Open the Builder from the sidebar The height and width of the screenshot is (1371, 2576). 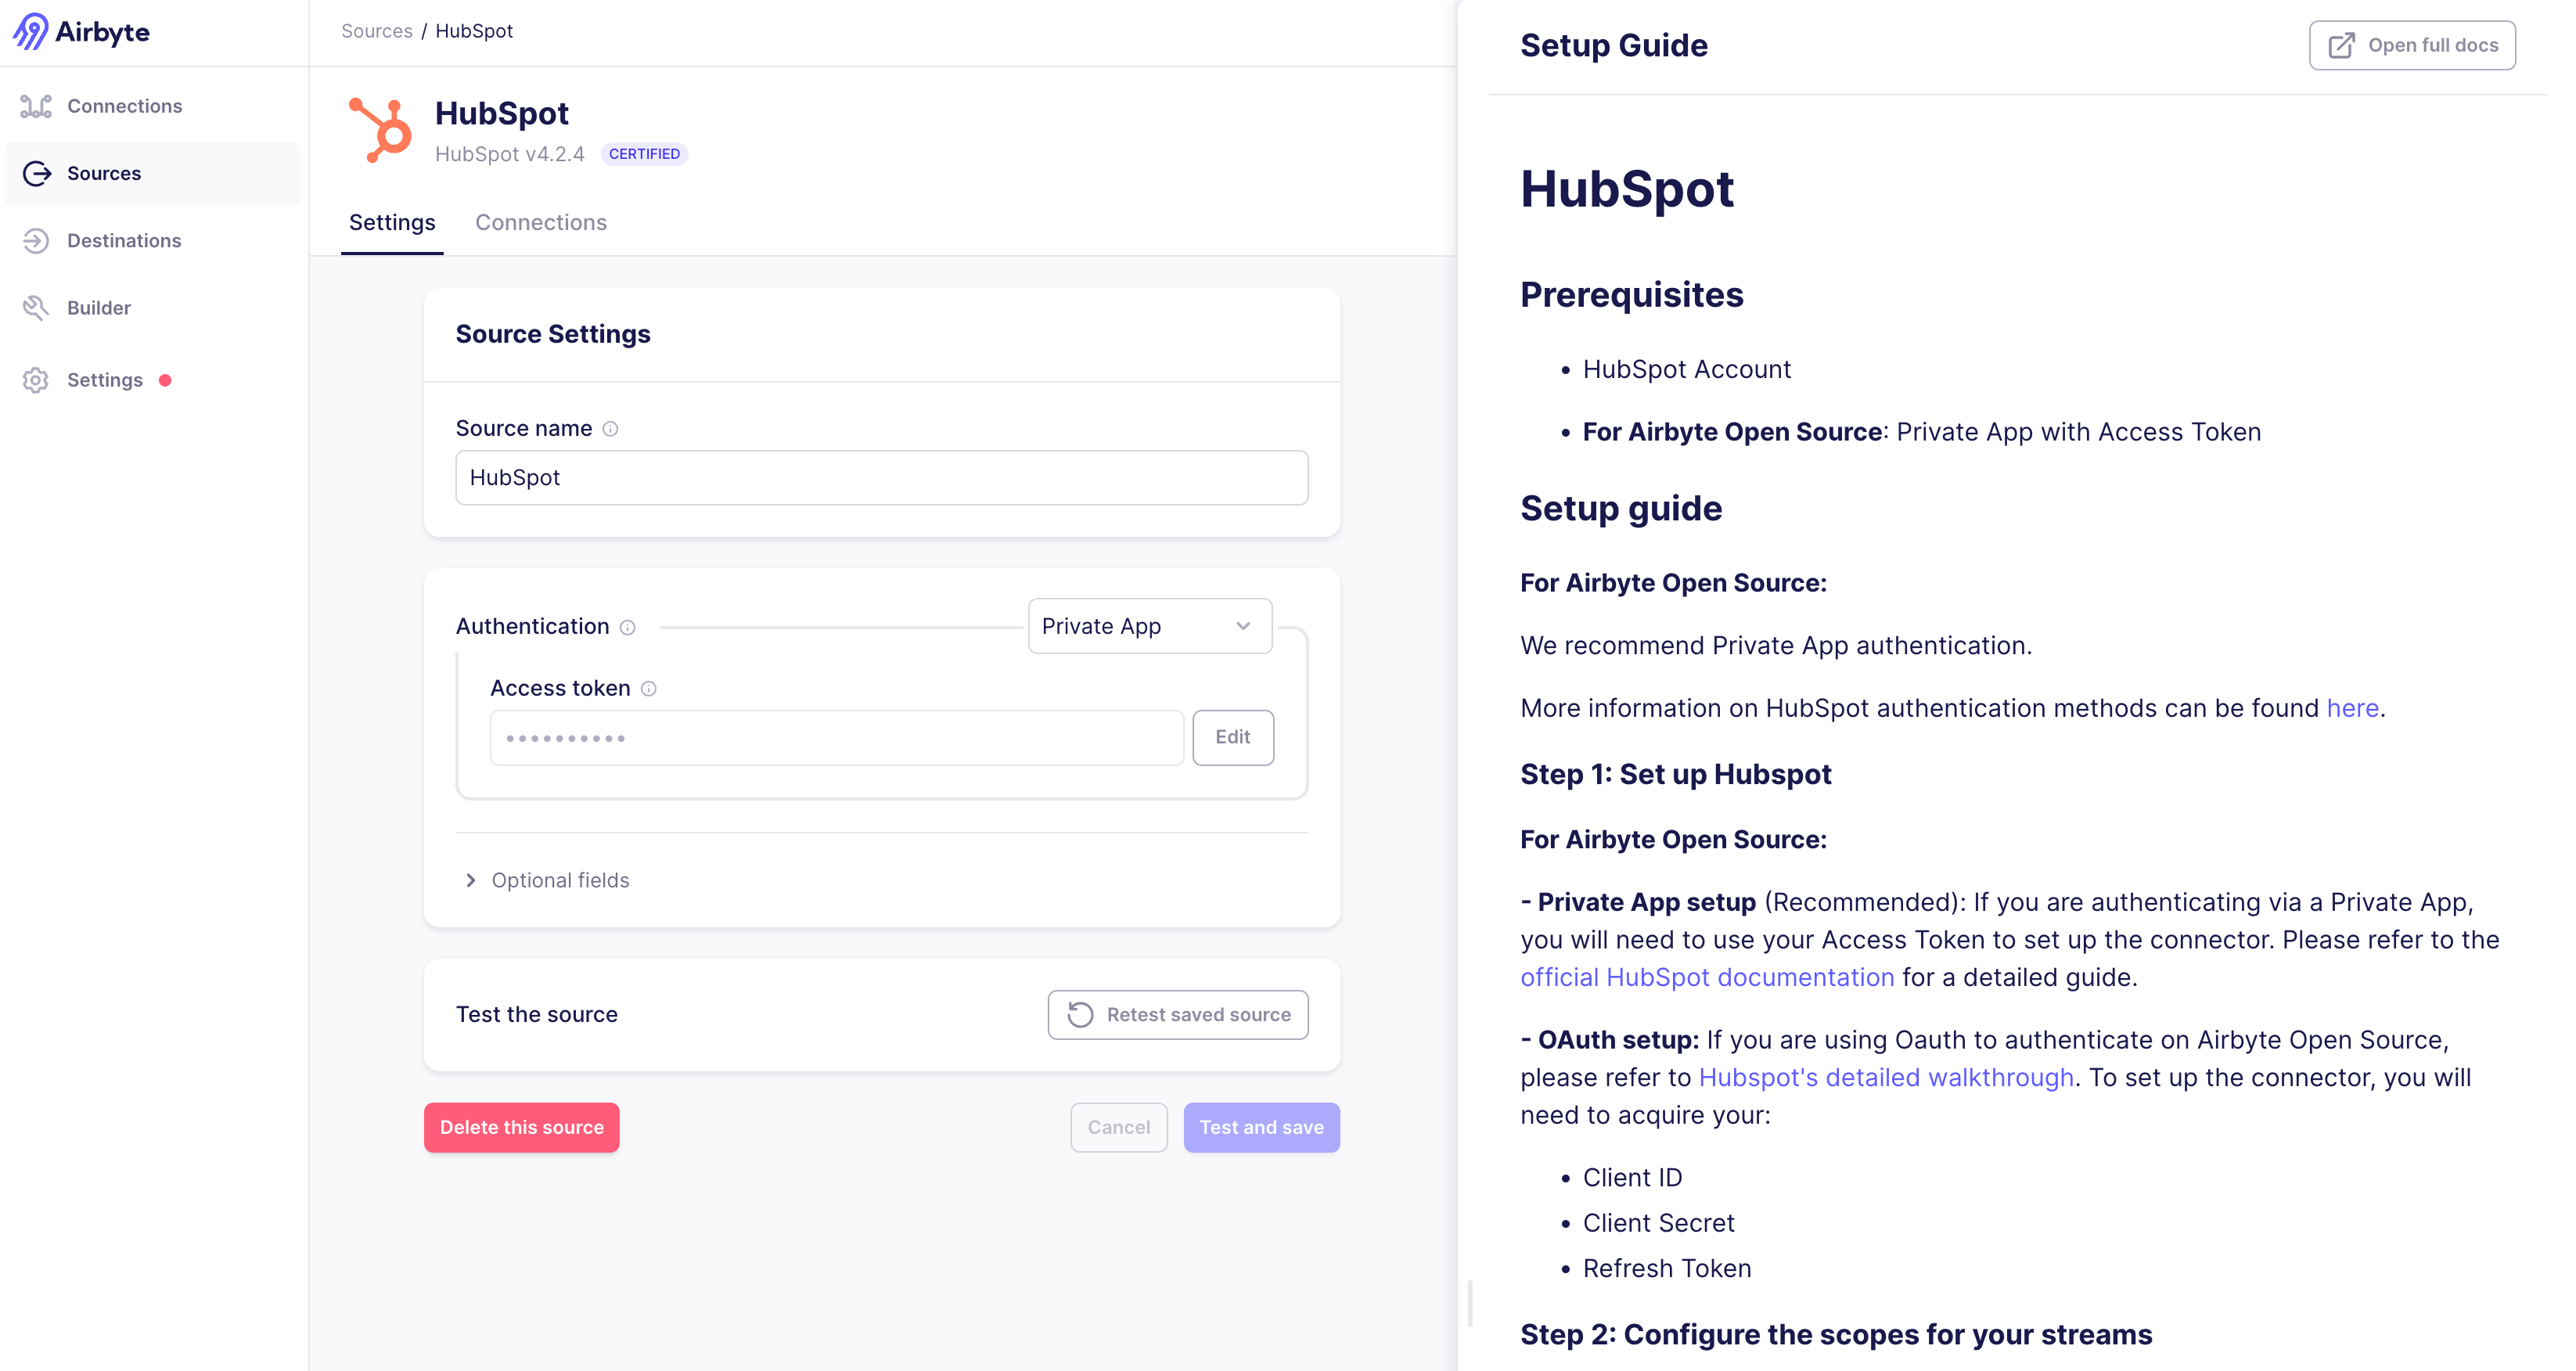35,307
